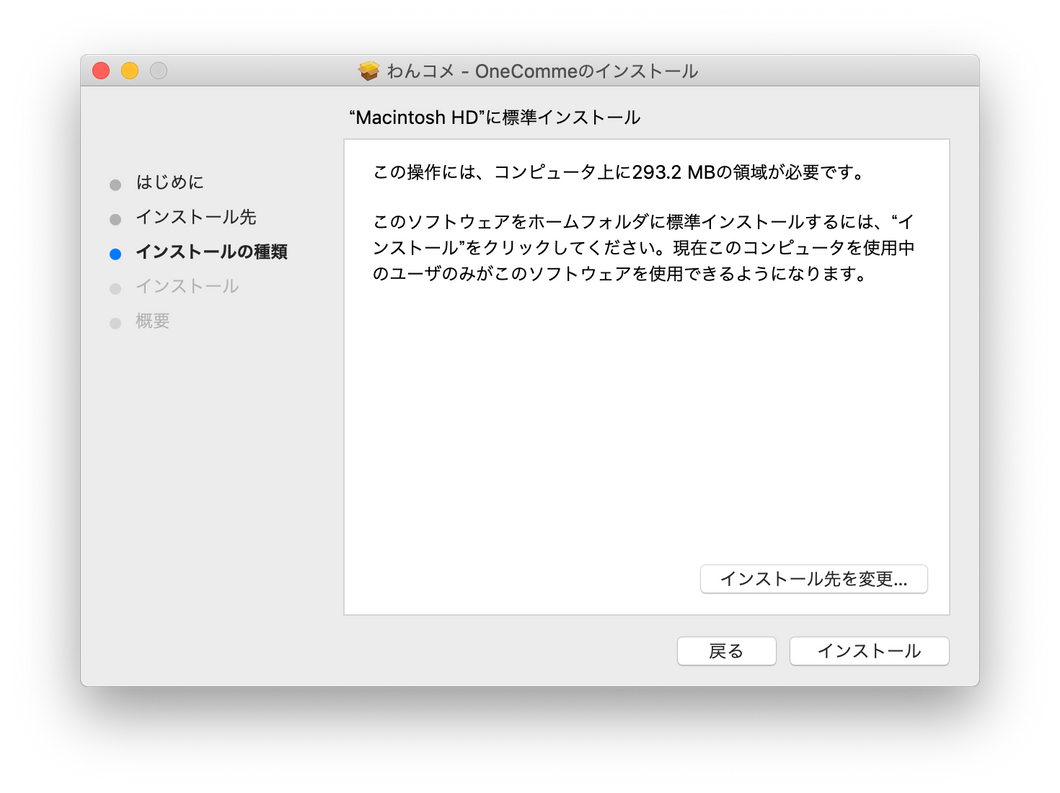Click the blue bullet beside インストールの種類
Viewport: 1060px width, 793px height.
point(115,254)
